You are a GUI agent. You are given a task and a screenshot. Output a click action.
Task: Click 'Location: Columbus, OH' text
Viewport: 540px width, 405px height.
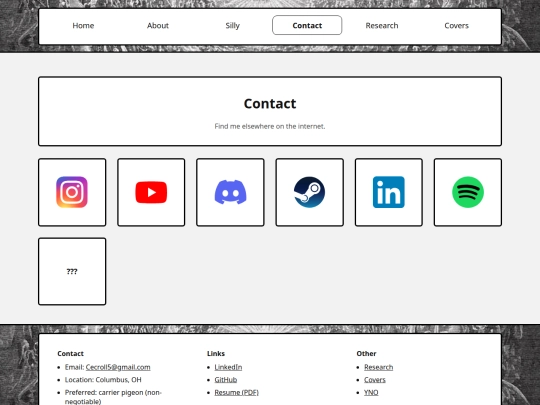[x=103, y=380]
